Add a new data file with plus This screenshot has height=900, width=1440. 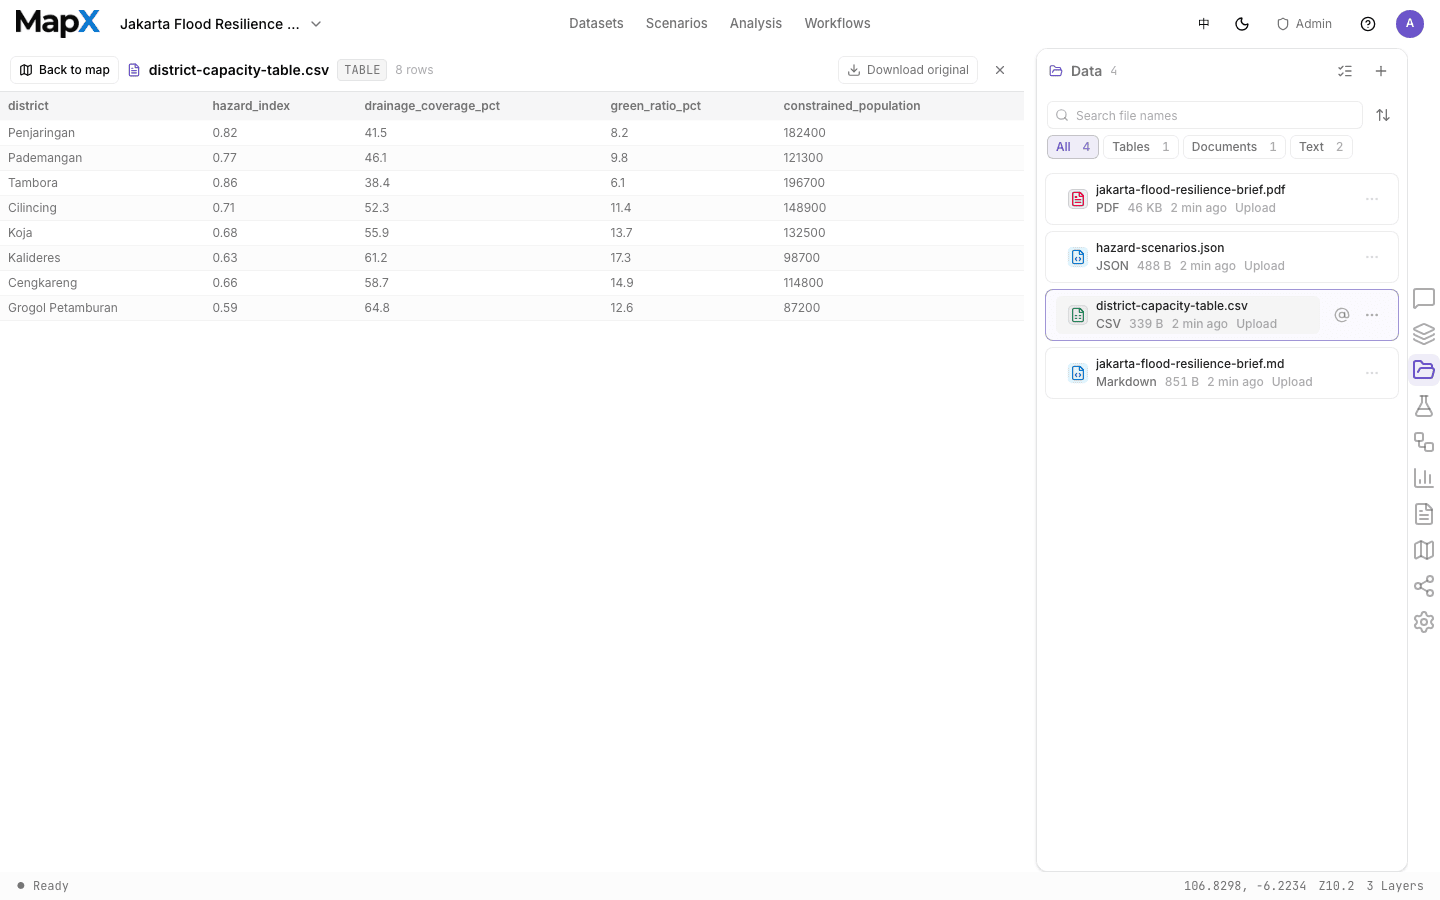pos(1381,71)
